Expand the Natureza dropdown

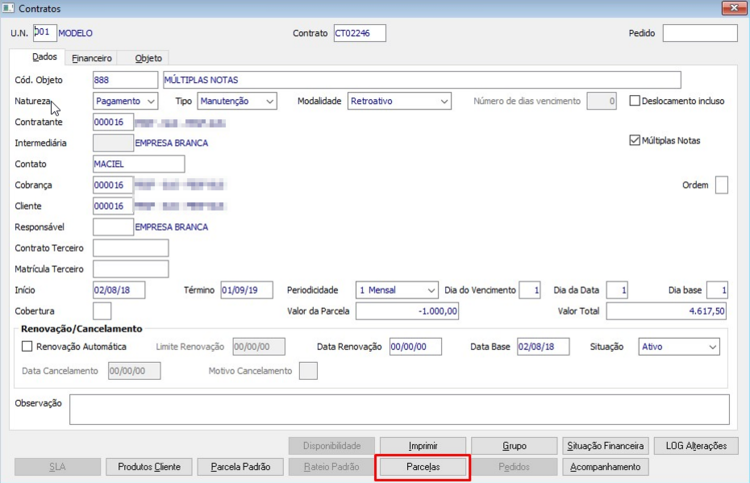point(125,101)
